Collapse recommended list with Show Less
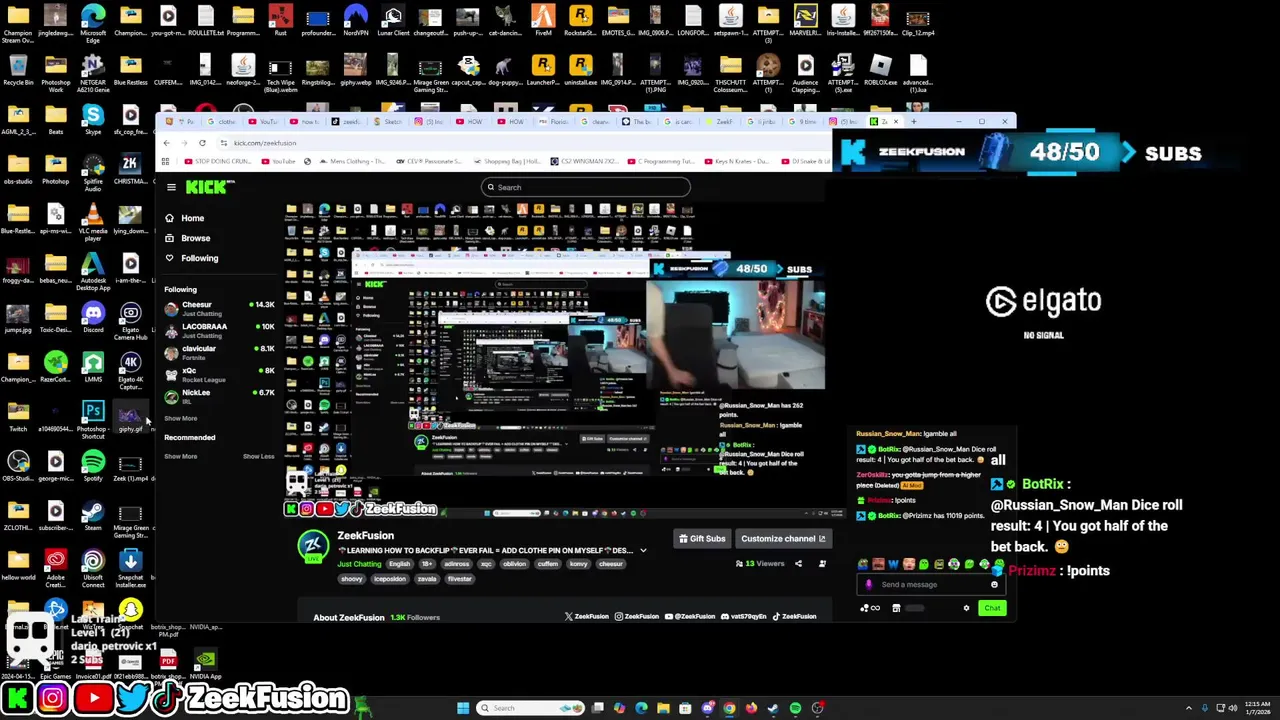The width and height of the screenshot is (1280, 720). click(259, 456)
